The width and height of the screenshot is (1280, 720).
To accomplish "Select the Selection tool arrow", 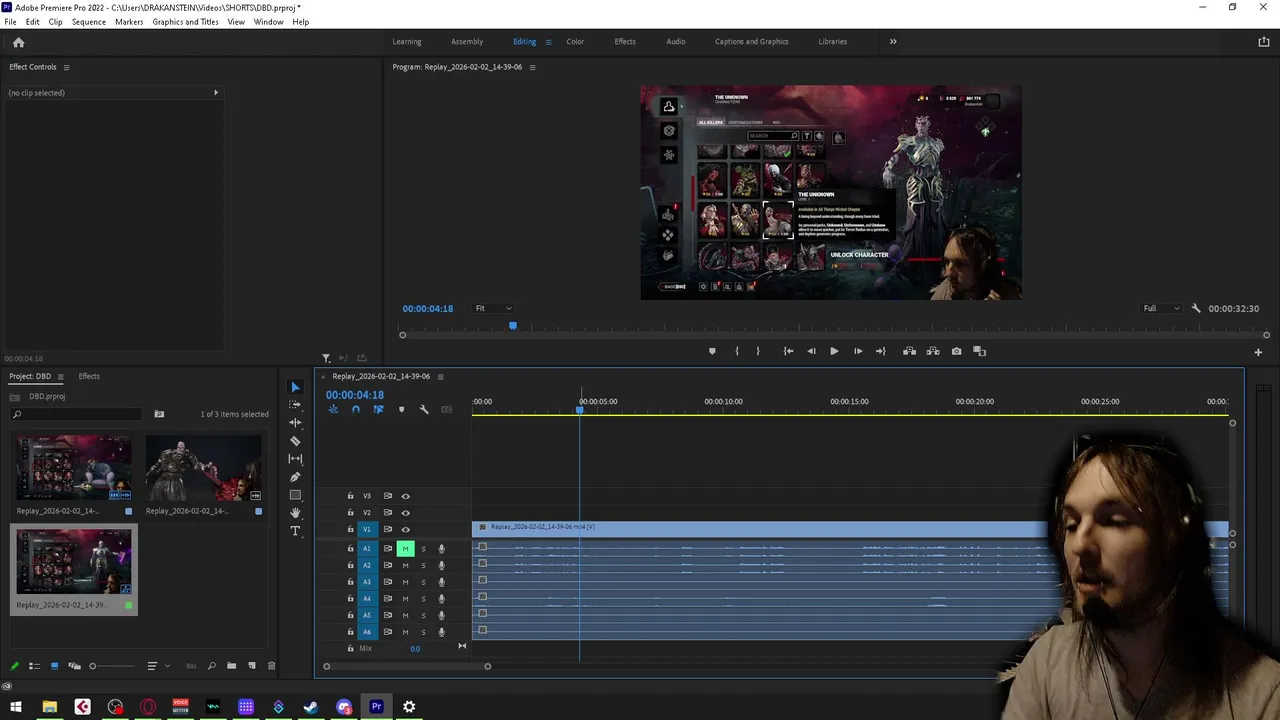I will (x=295, y=387).
